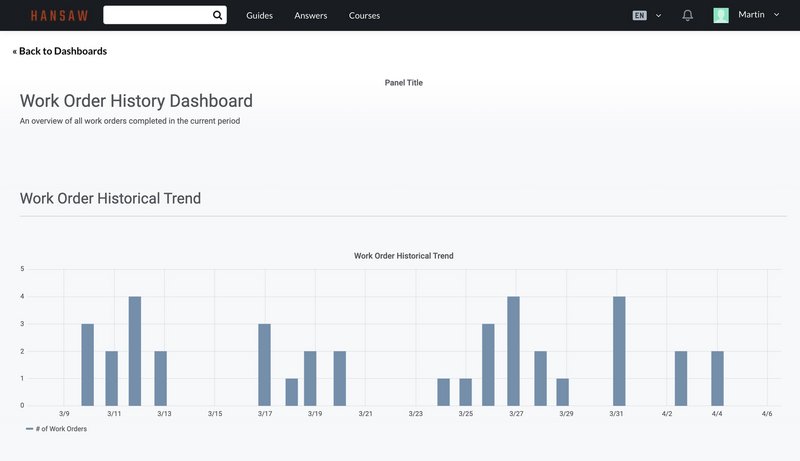Open the Answers menu
This screenshot has width=800, height=461.
pos(311,15)
